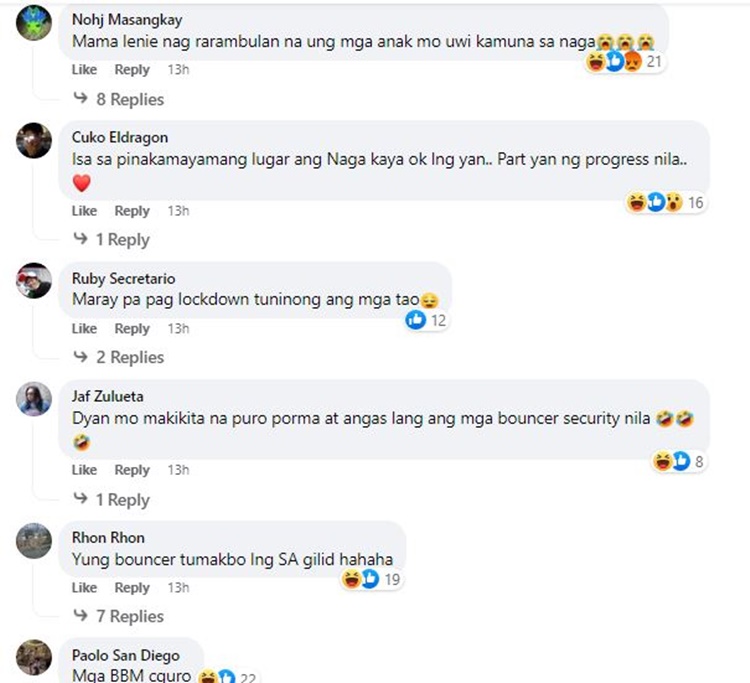This screenshot has height=683, width=750.
Task: Like Rhon Rhon's comment
Action: click(x=84, y=588)
